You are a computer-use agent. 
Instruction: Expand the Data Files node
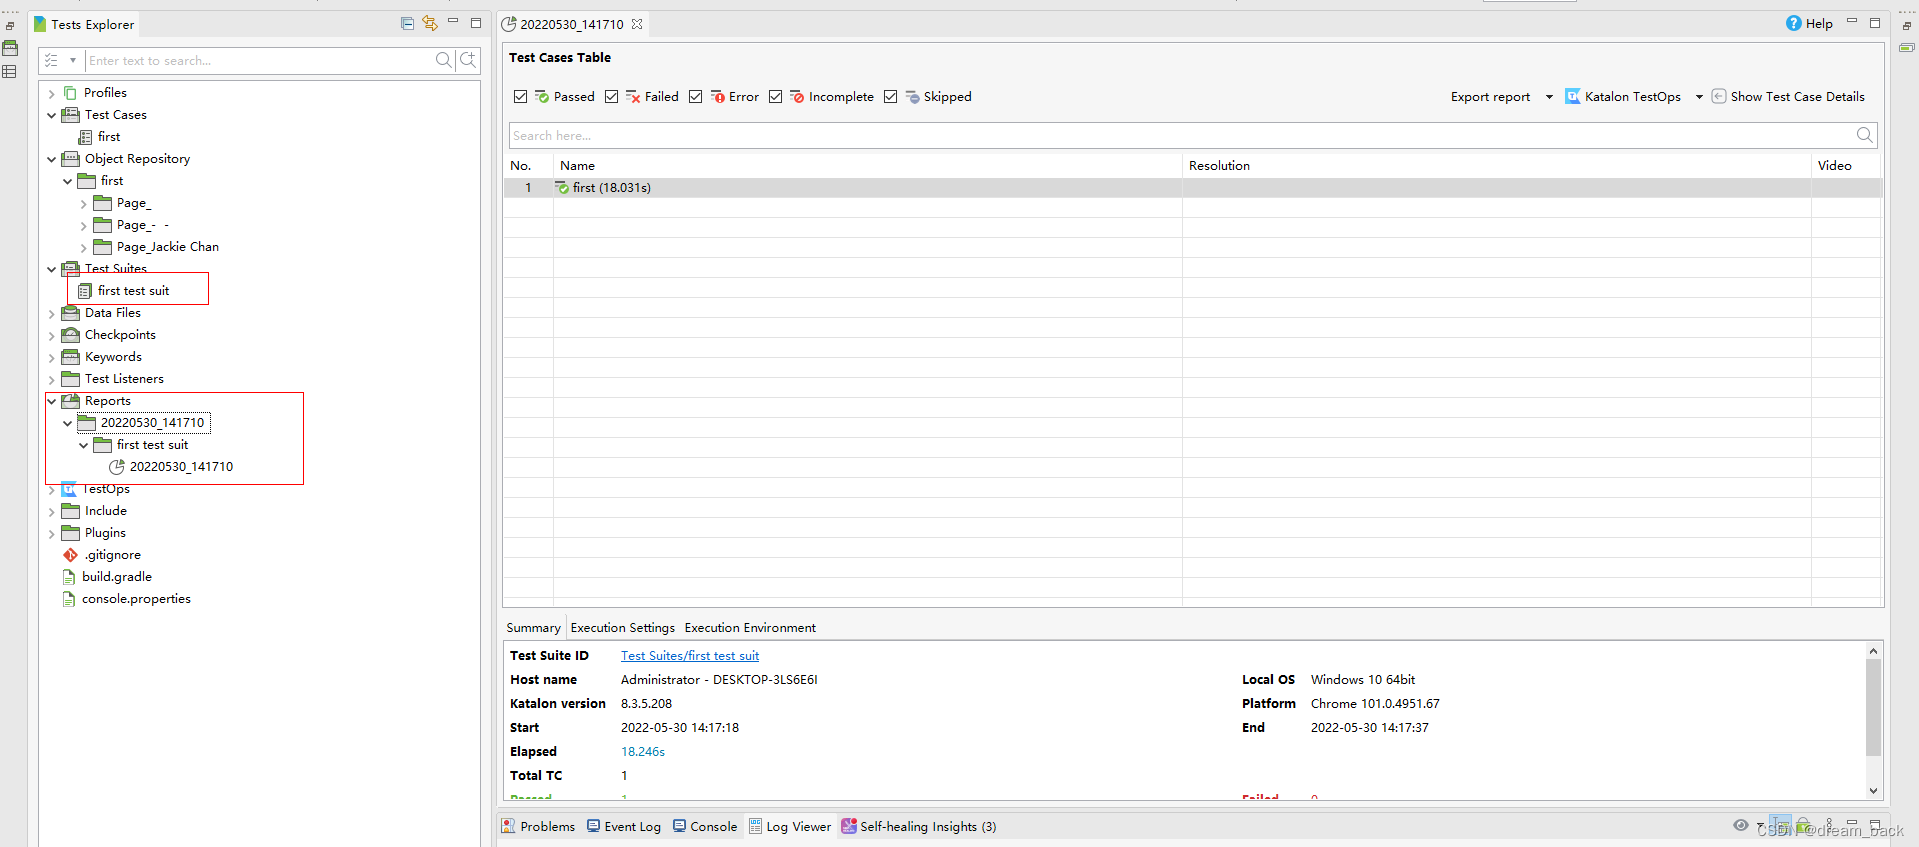52,313
